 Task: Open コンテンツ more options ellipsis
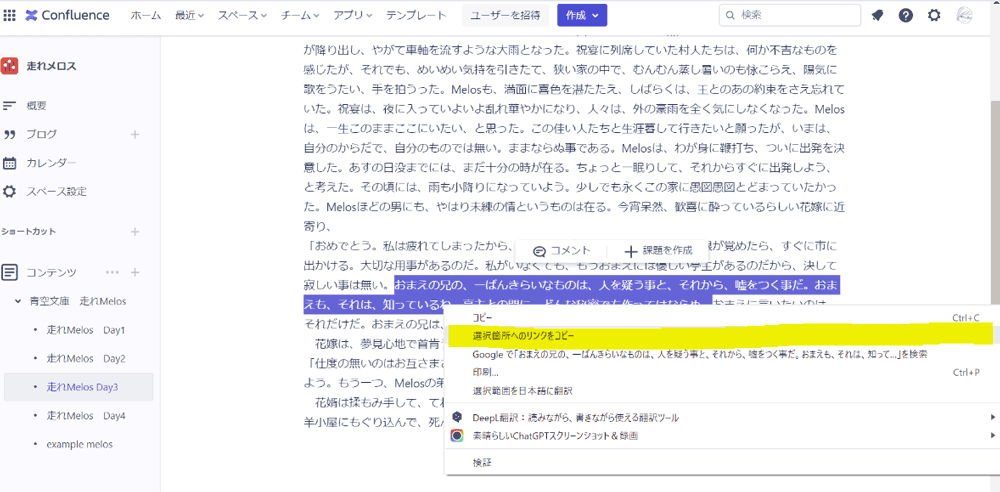coord(112,272)
